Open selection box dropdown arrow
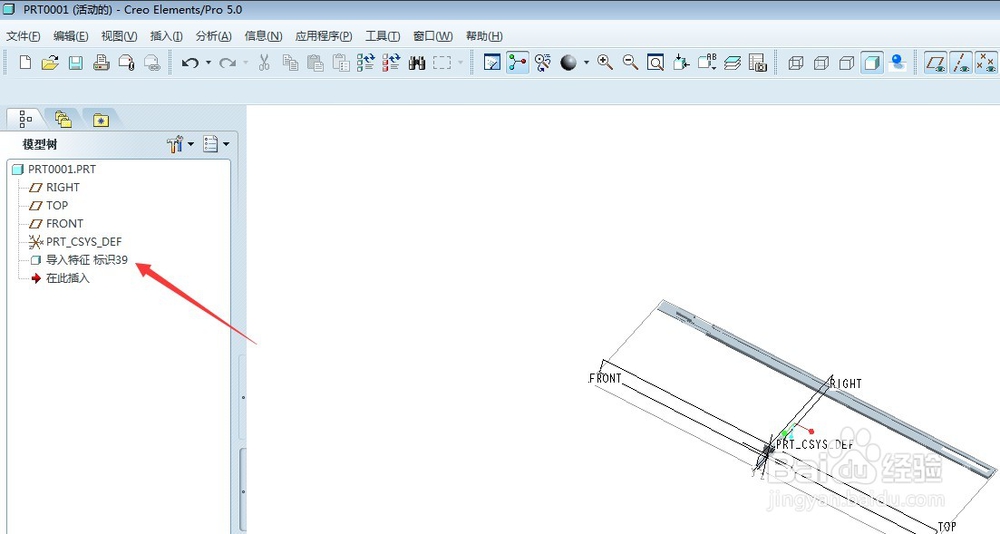Image resolution: width=1000 pixels, height=534 pixels. point(460,63)
